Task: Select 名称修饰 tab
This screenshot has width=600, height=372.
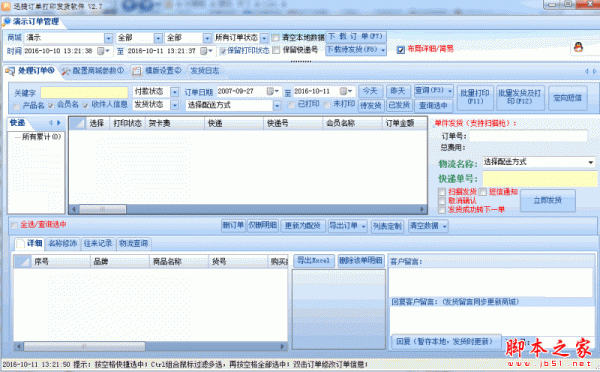Action: (63, 243)
